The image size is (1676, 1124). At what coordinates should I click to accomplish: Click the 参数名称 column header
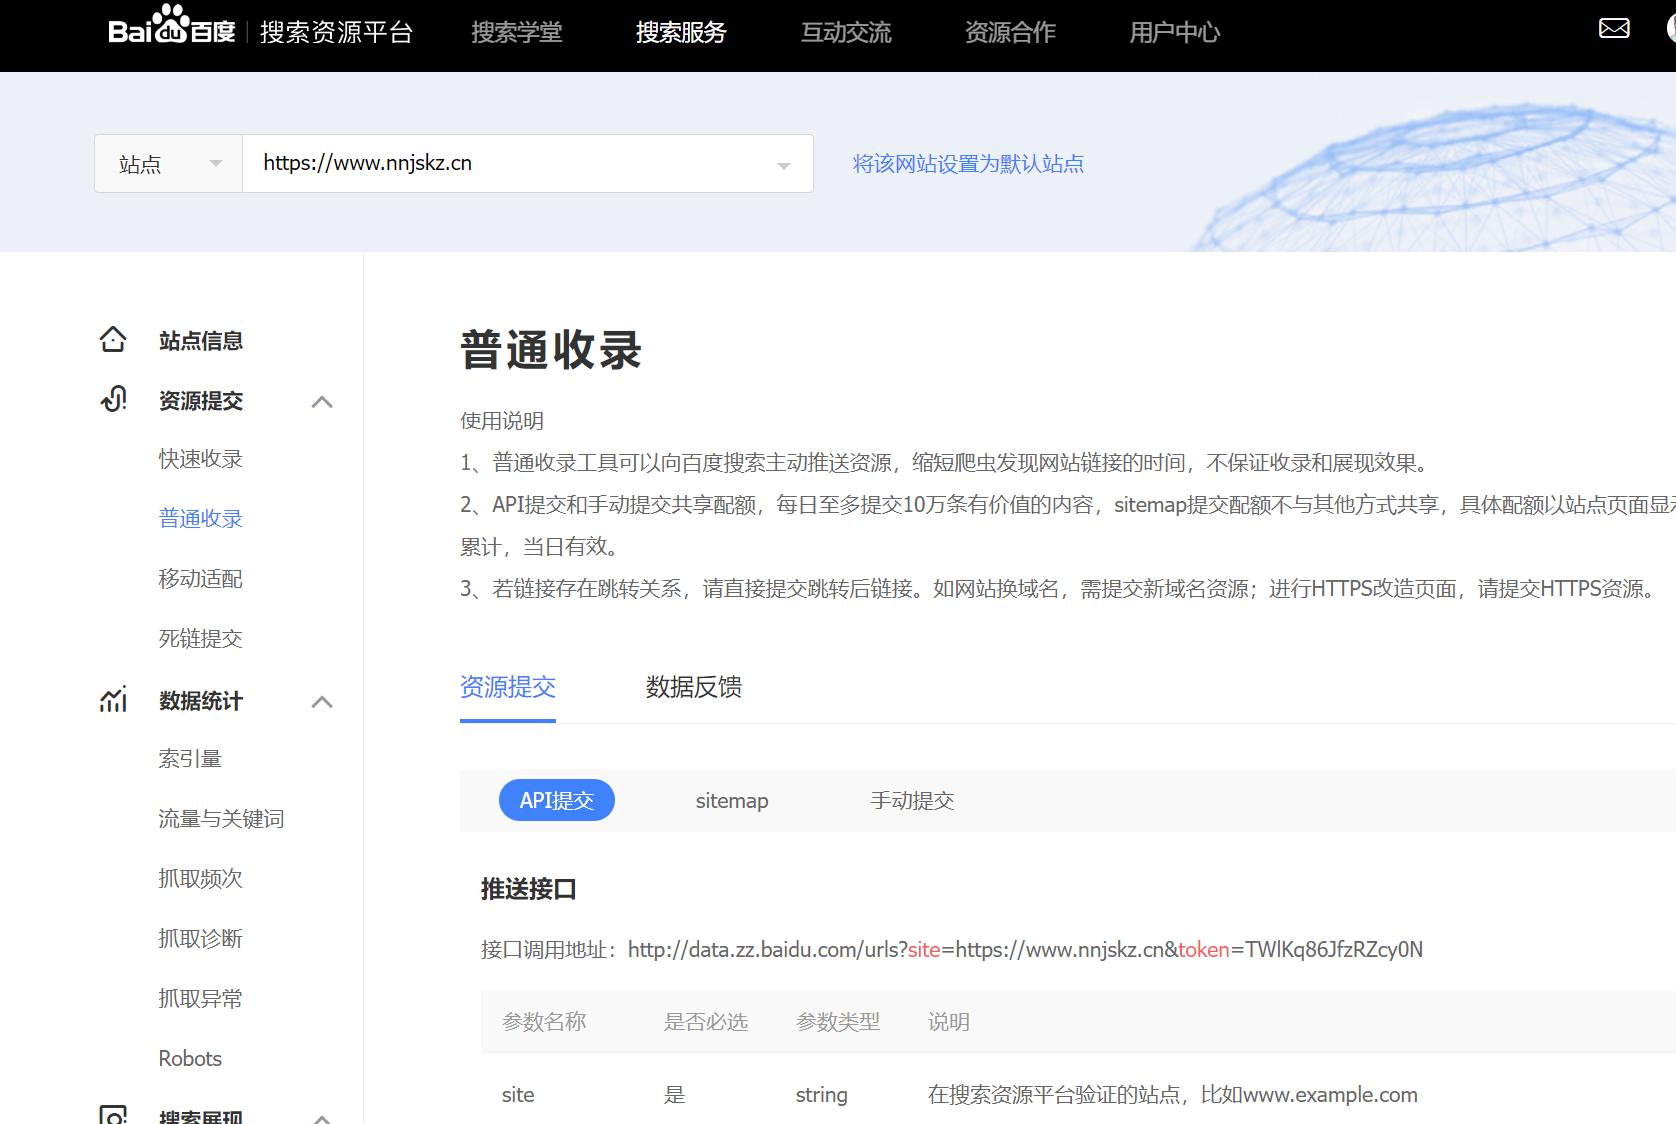(x=544, y=1022)
